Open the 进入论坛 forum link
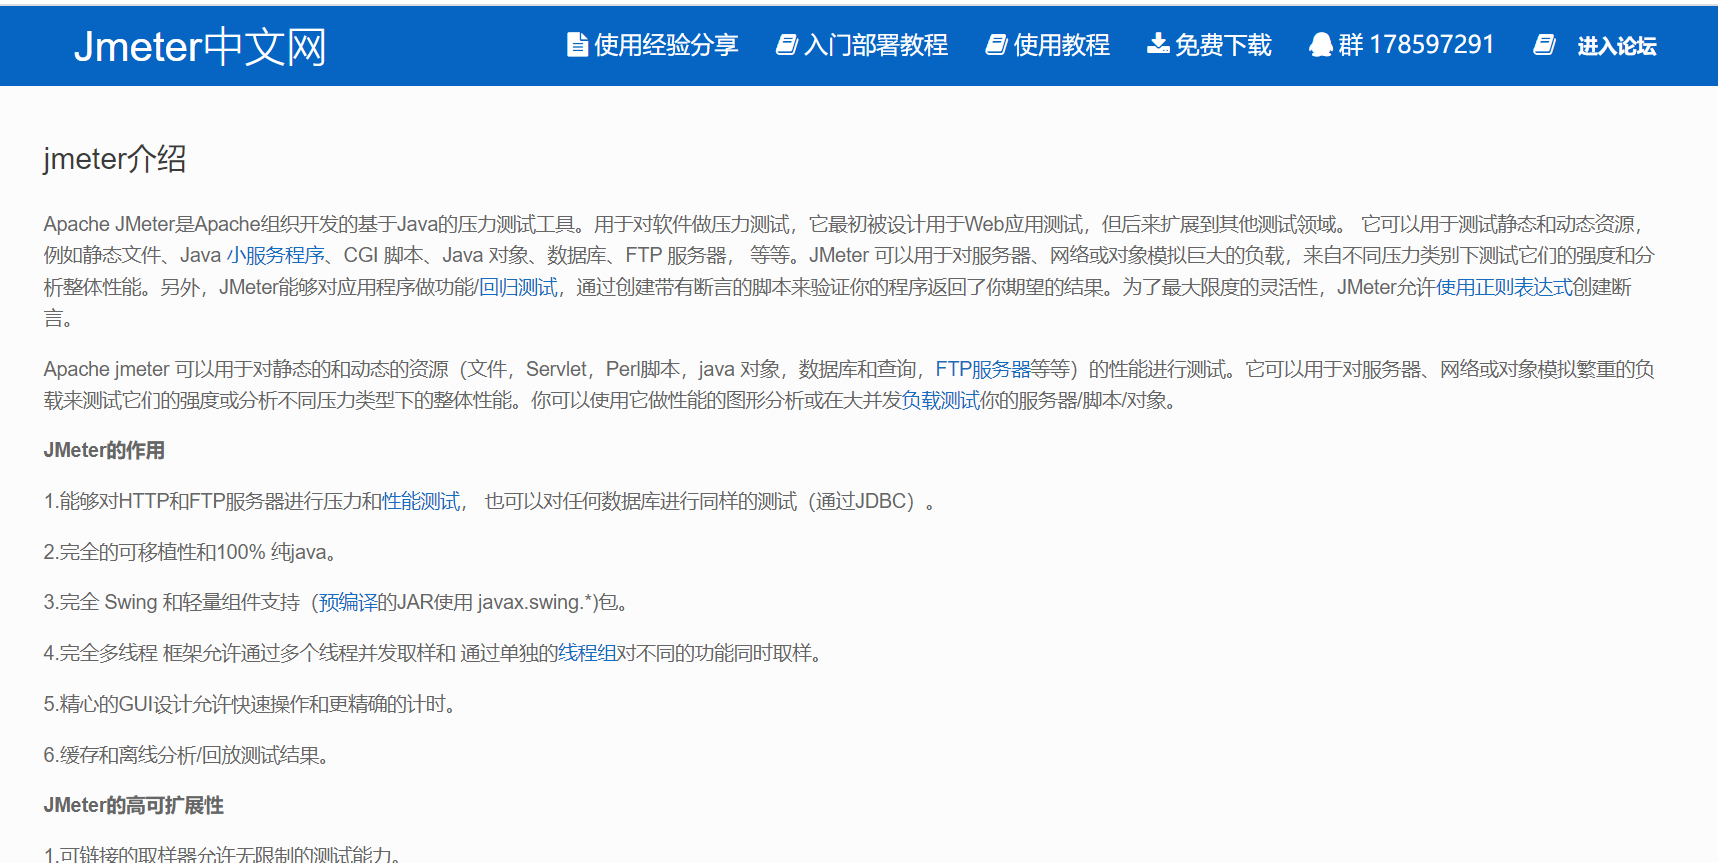Image resolution: width=1718 pixels, height=863 pixels. (1617, 46)
